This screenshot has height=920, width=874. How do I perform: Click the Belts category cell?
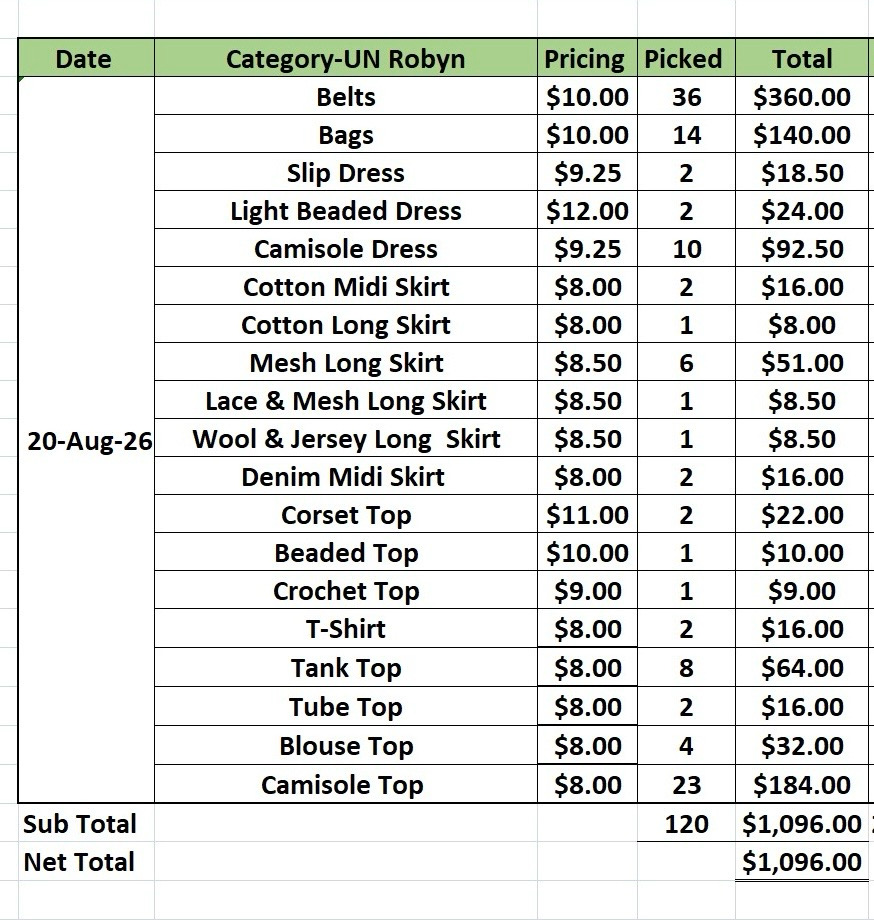(345, 96)
